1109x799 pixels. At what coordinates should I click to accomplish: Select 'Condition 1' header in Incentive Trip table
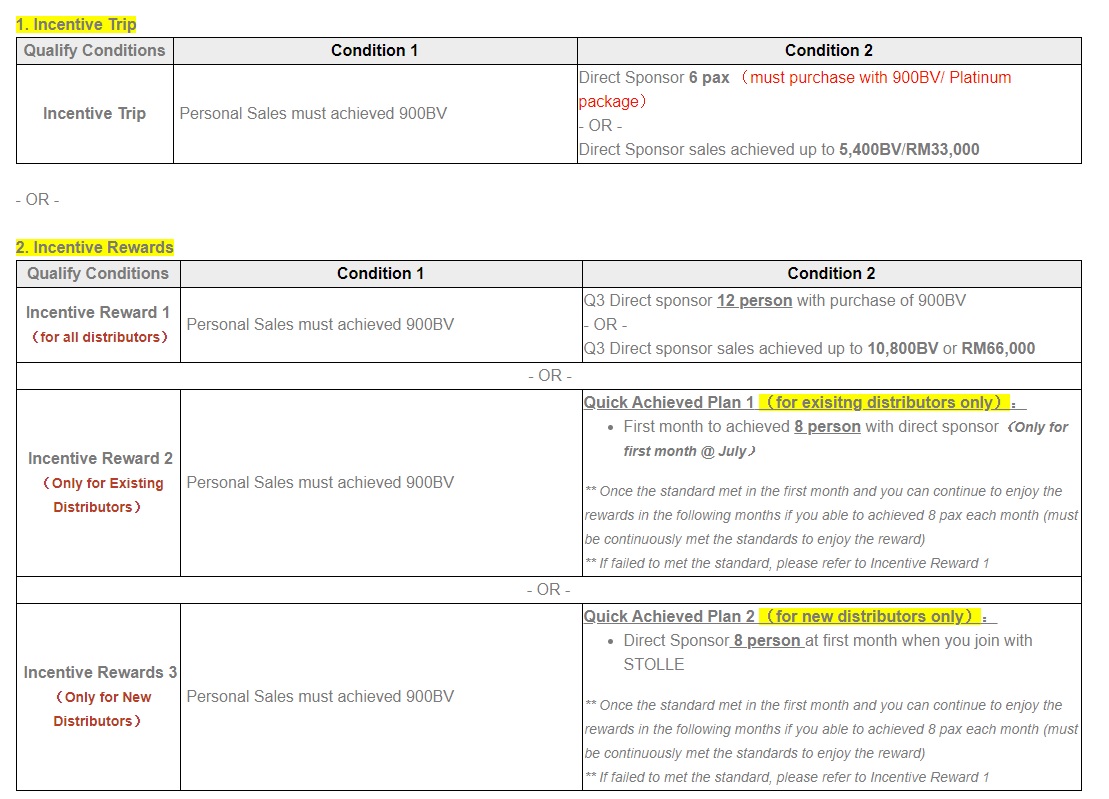click(x=374, y=51)
